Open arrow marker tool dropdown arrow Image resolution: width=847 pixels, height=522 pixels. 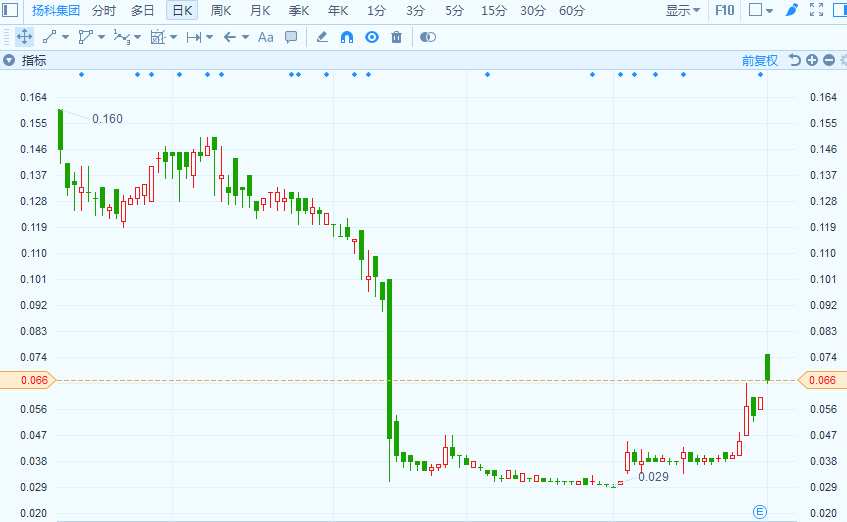click(x=245, y=37)
